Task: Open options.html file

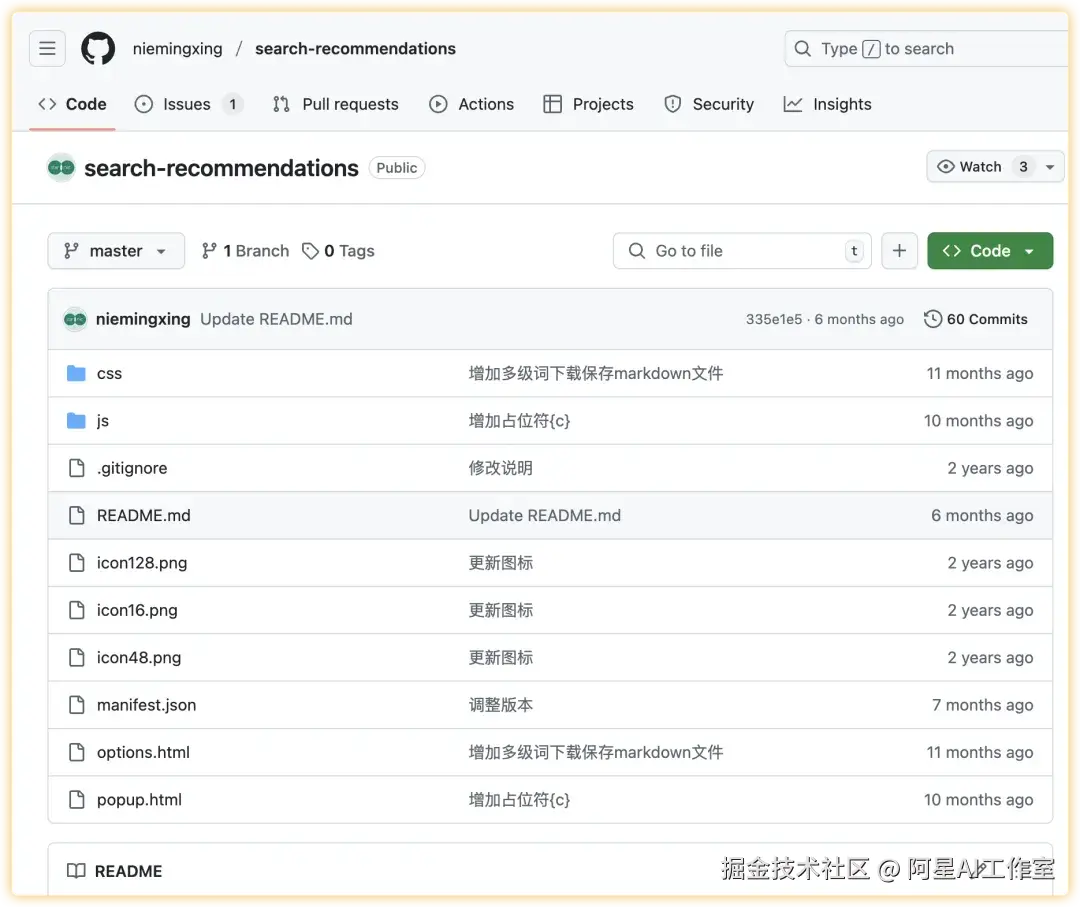Action: tap(143, 752)
